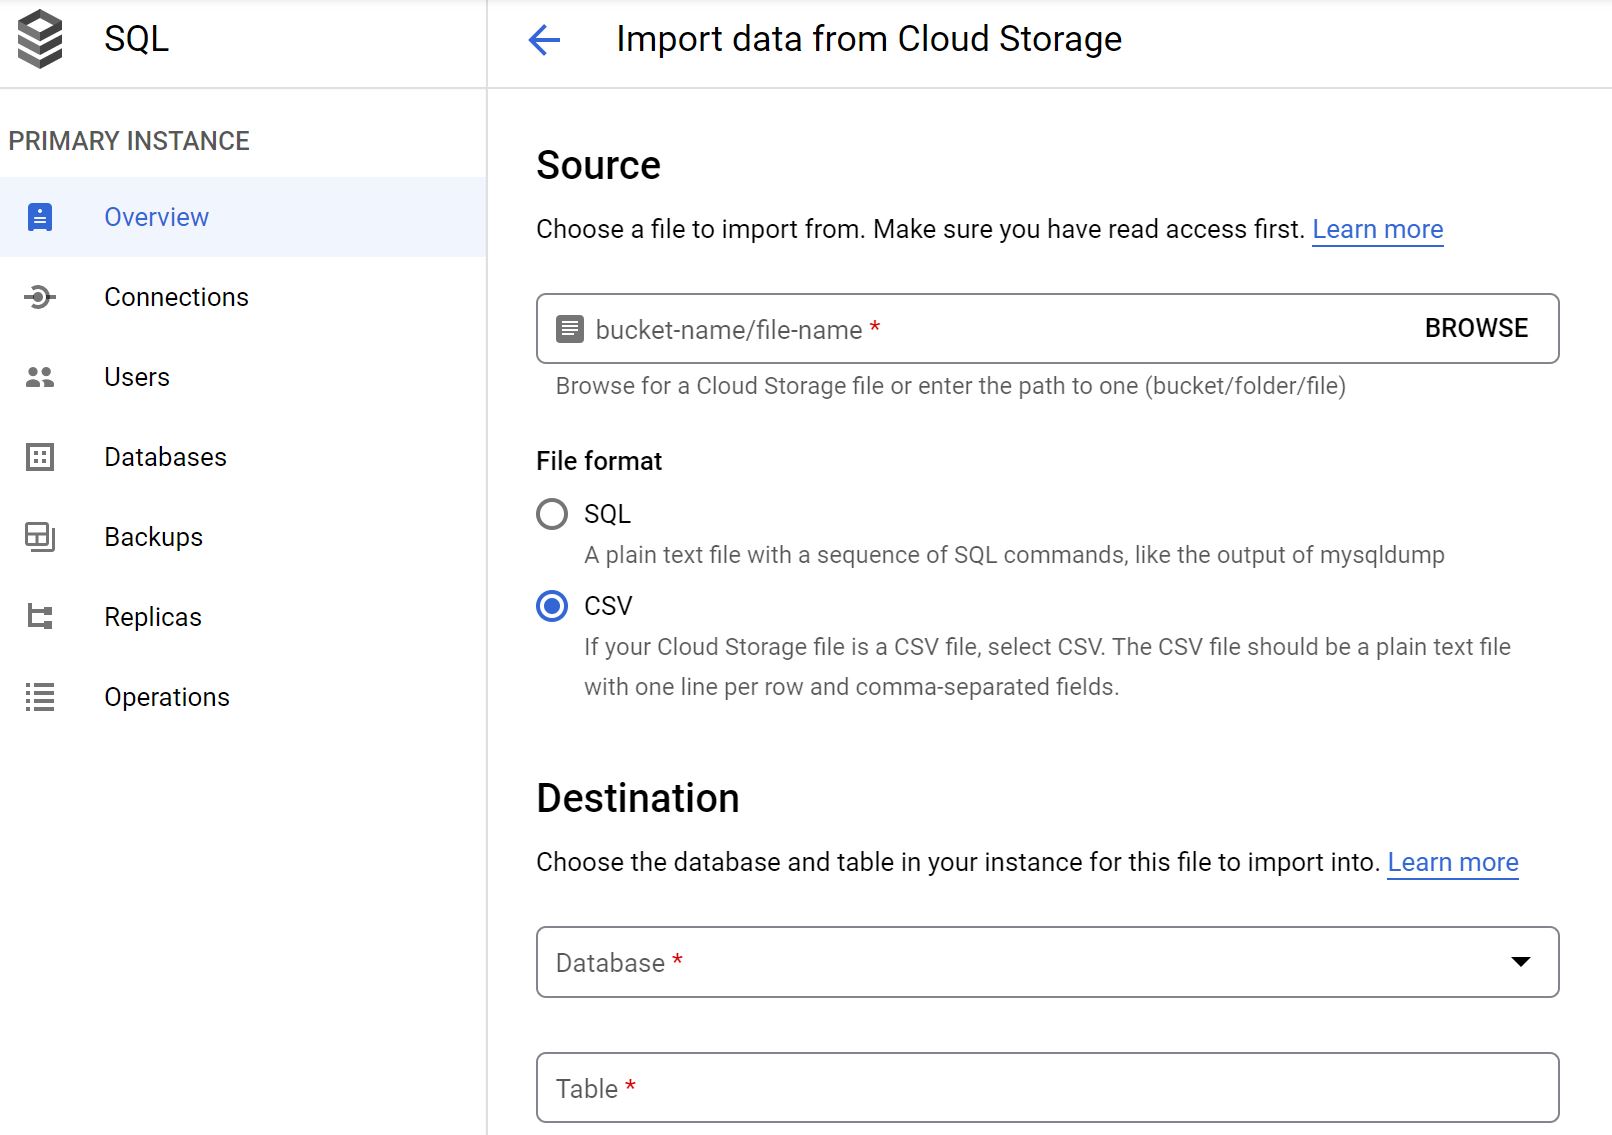Open the Operations page
The width and height of the screenshot is (1612, 1135).
point(166,697)
